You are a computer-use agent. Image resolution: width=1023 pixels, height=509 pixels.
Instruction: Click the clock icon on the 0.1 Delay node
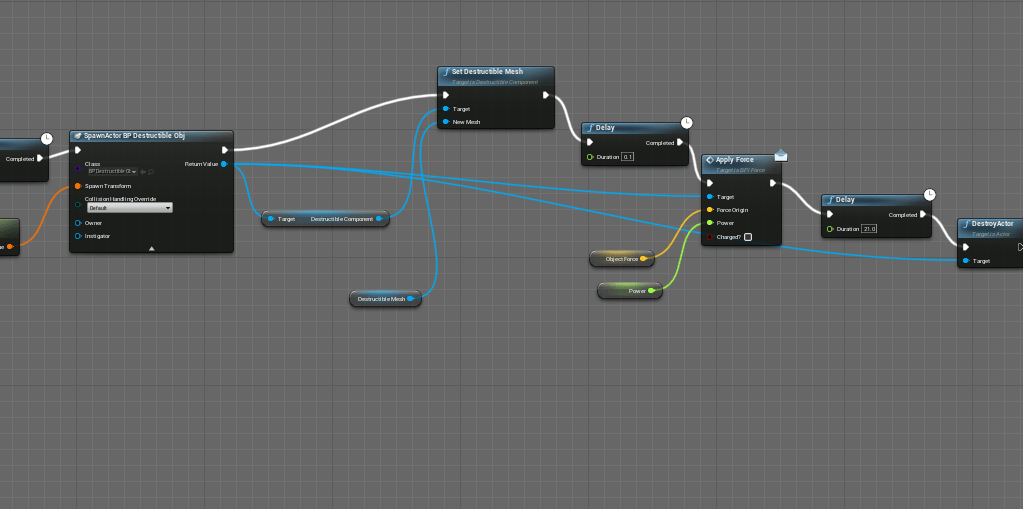coord(686,123)
